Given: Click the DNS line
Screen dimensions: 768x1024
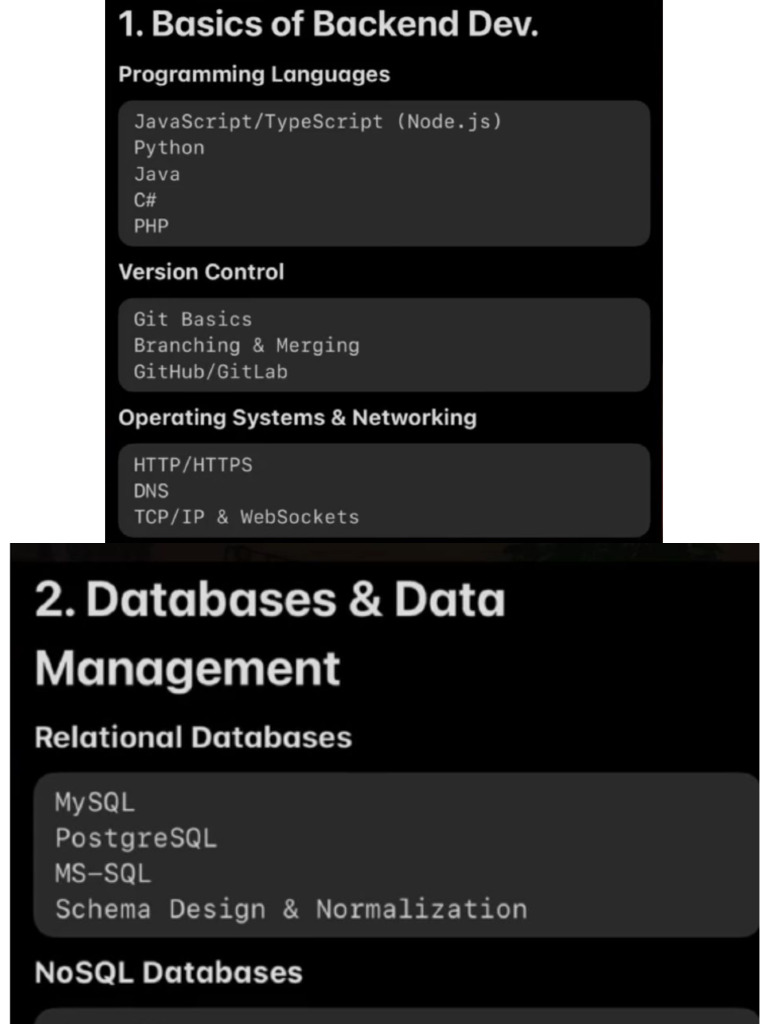Looking at the screenshot, I should (x=151, y=492).
